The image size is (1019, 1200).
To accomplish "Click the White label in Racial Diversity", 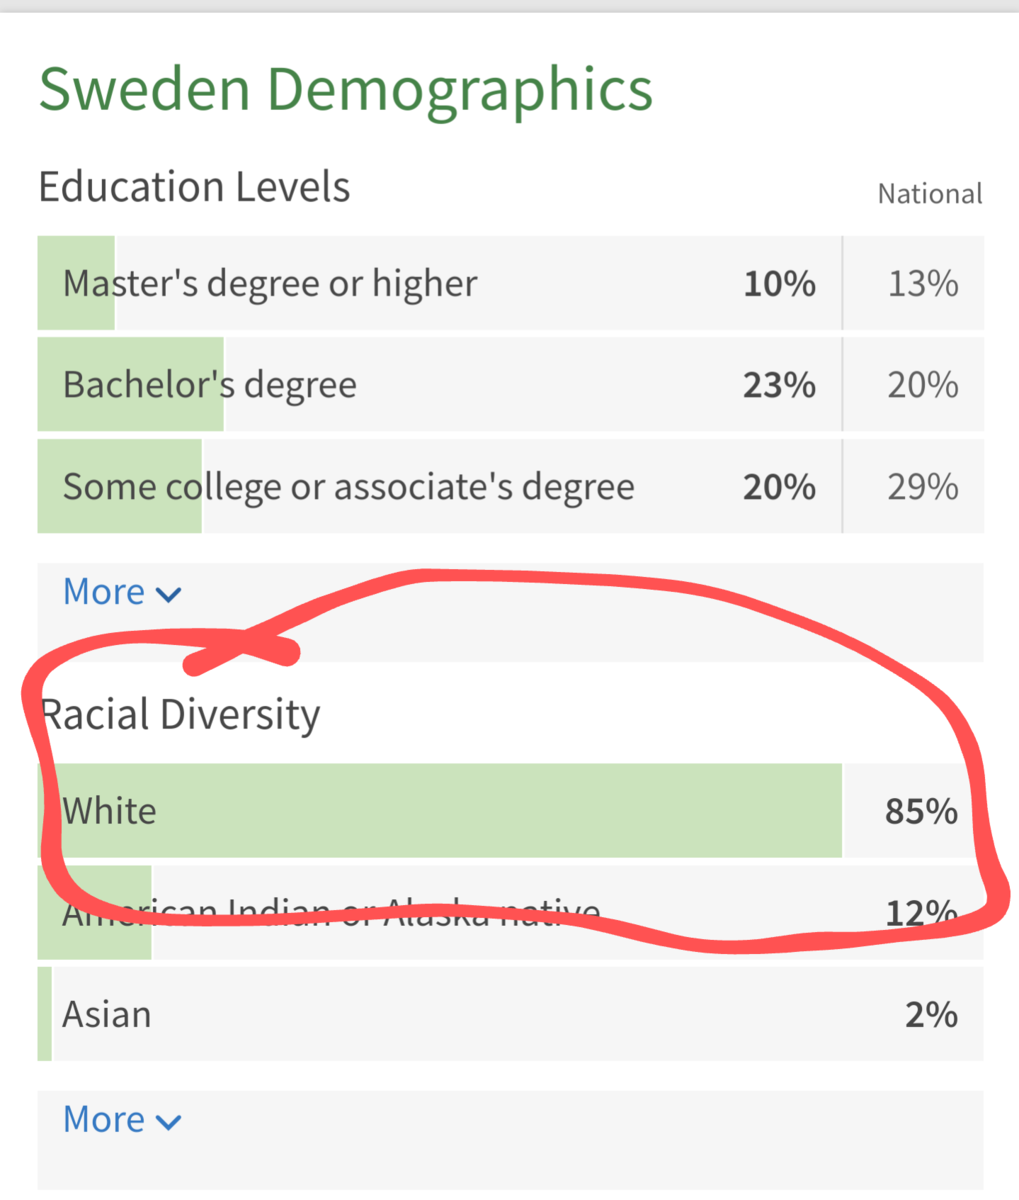I will [110, 810].
